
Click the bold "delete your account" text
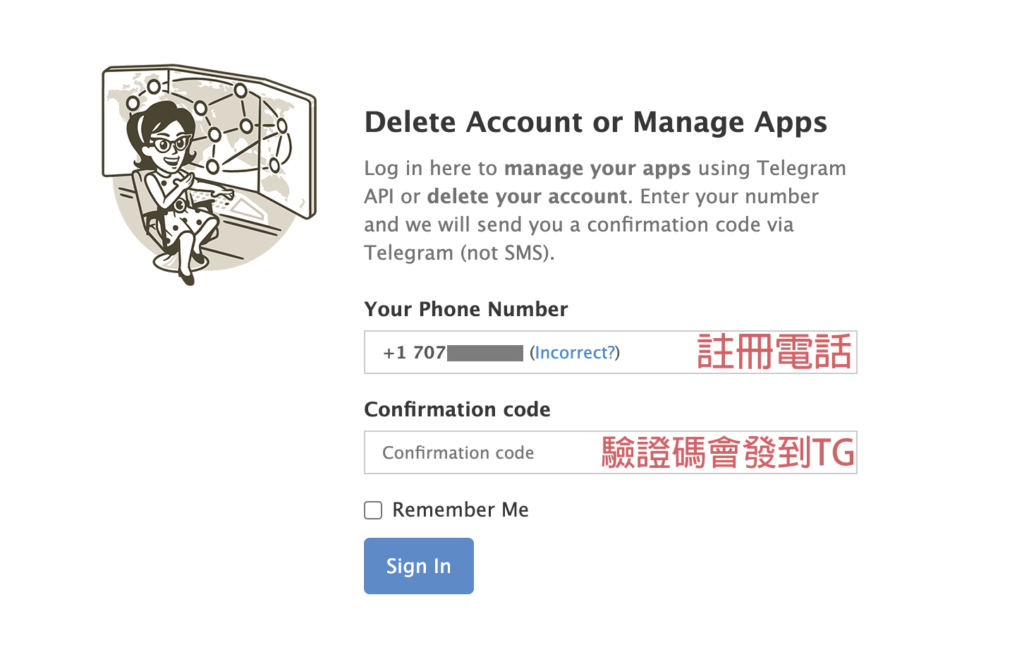click(x=528, y=196)
